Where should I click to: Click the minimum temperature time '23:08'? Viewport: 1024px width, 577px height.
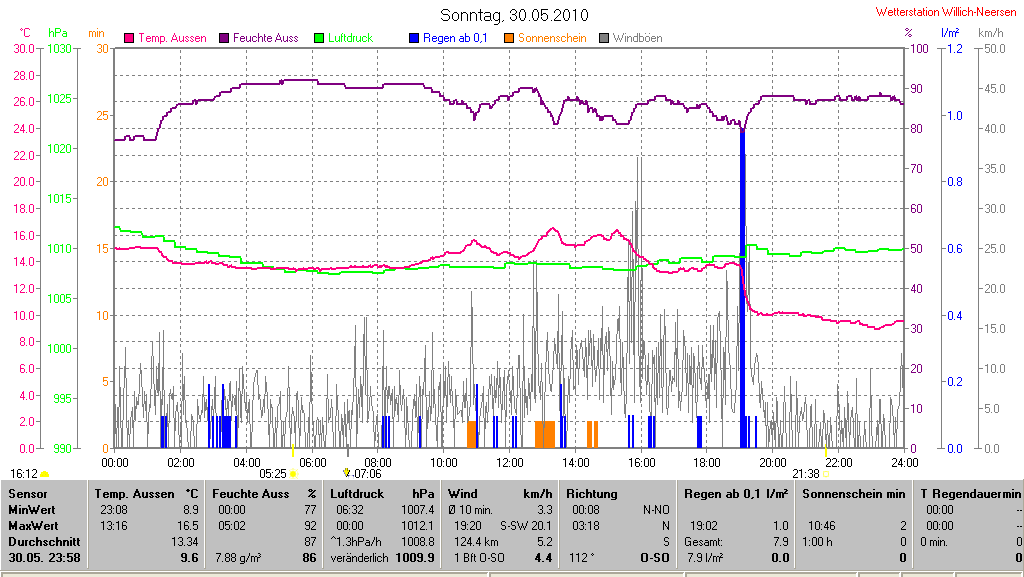point(114,510)
